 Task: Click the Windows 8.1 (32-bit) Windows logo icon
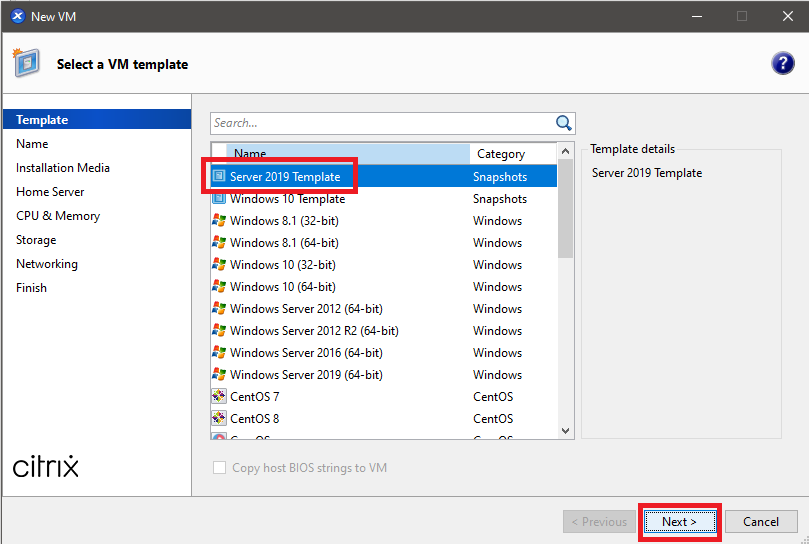219,221
